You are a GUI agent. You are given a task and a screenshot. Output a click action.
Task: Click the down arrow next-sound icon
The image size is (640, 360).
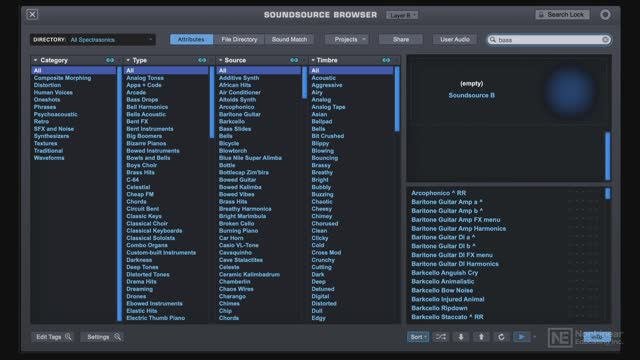pyautogui.click(x=461, y=337)
